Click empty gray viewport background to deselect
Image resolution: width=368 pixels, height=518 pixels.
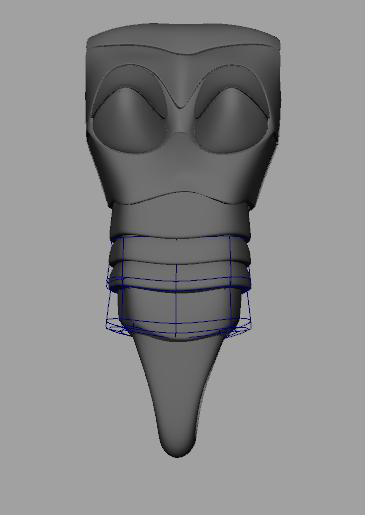click(x=317, y=400)
